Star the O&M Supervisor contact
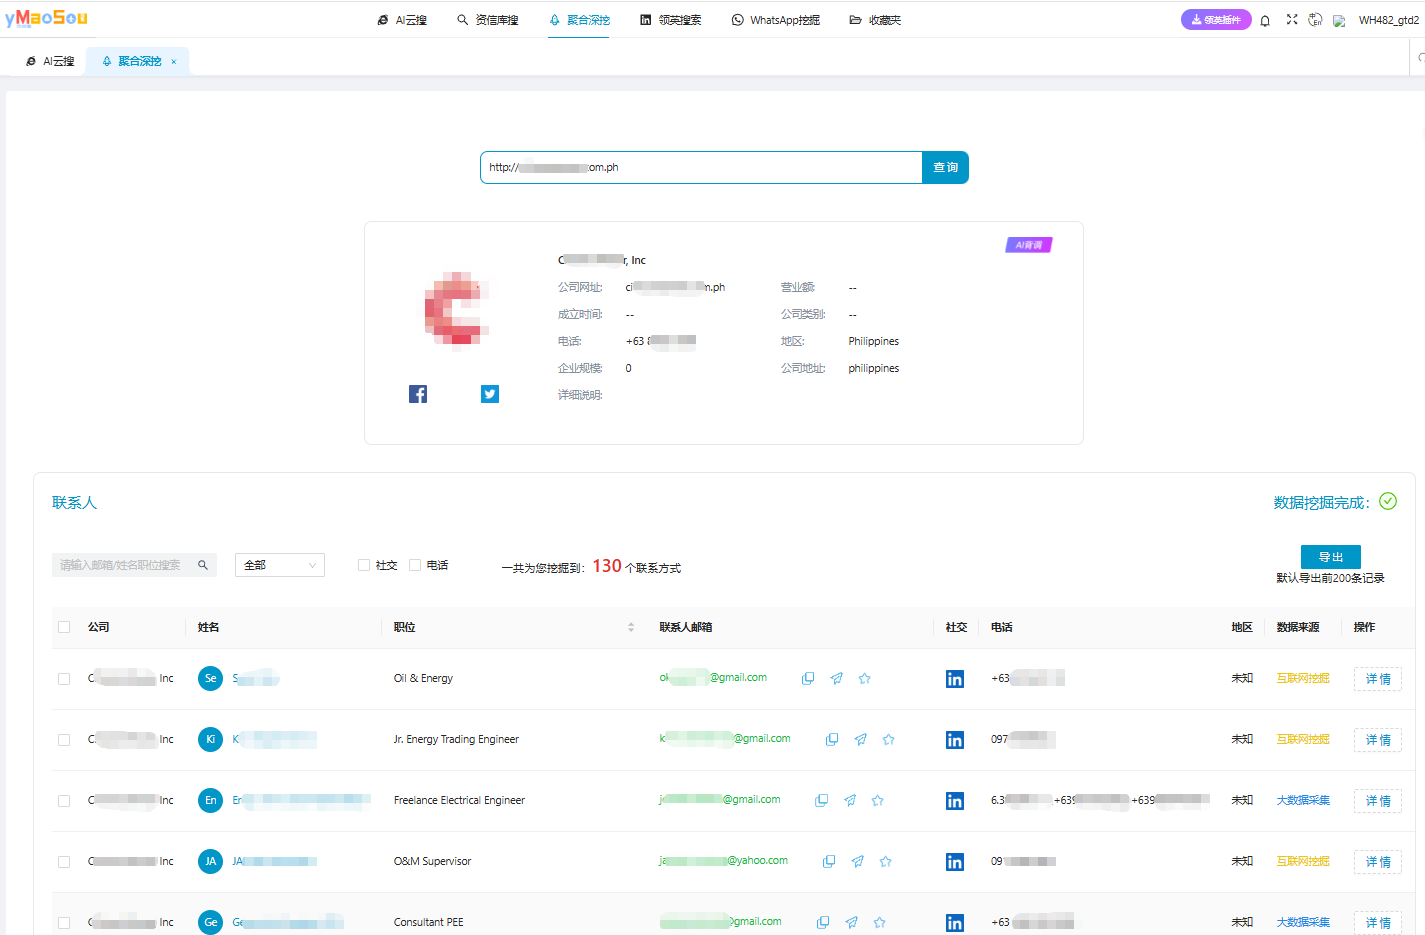The width and height of the screenshot is (1425, 935). [885, 861]
